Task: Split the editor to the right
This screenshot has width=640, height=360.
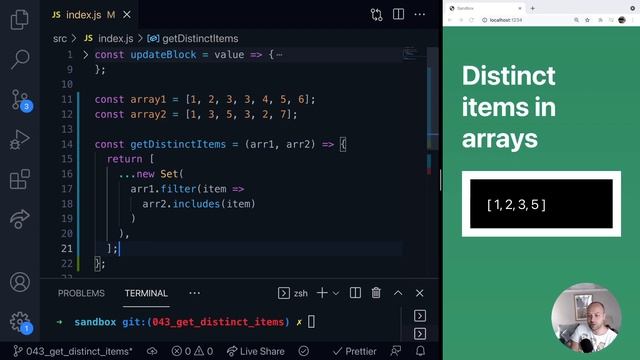Action: coord(398,14)
